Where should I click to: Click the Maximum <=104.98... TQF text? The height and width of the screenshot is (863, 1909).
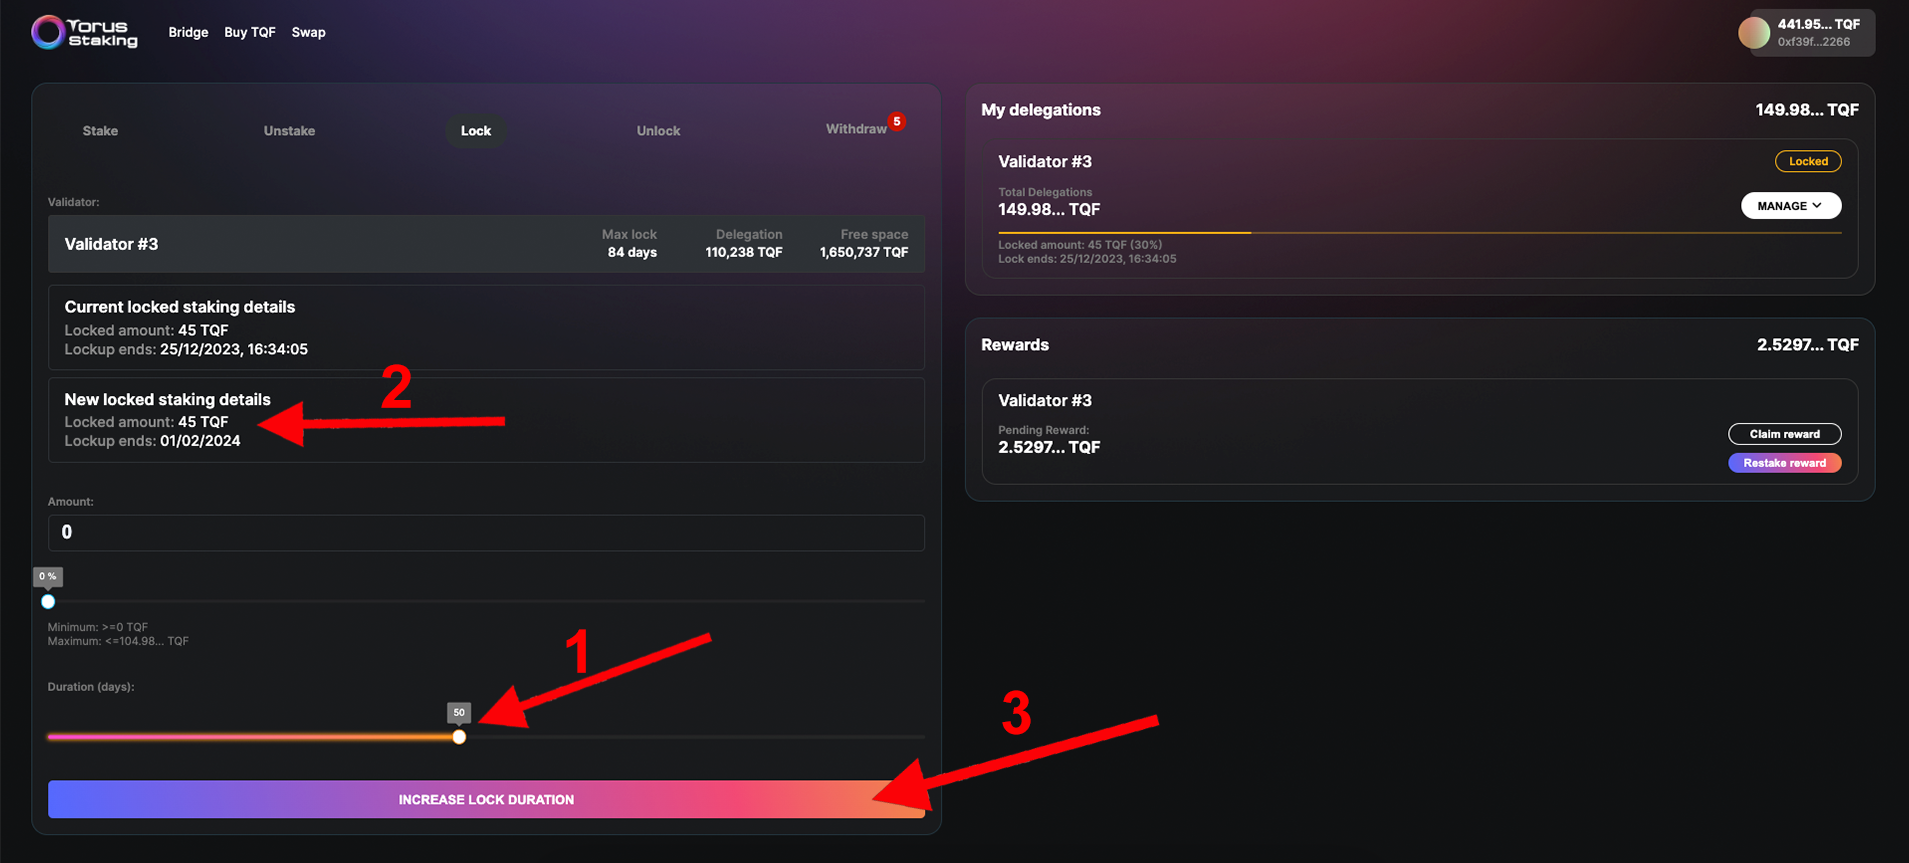pos(118,641)
